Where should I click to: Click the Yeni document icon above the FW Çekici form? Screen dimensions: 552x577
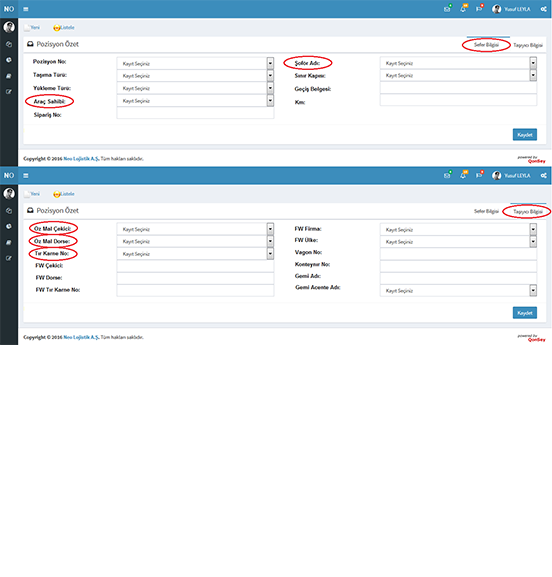coord(27,194)
